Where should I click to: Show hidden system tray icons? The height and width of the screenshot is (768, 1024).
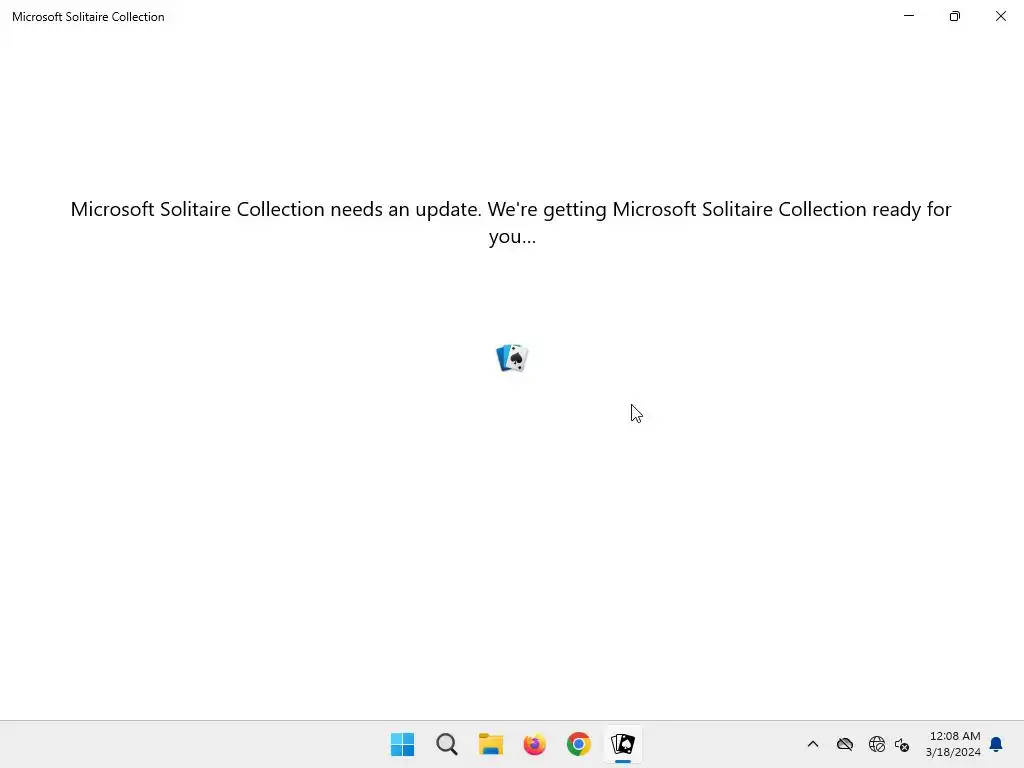pyautogui.click(x=813, y=744)
